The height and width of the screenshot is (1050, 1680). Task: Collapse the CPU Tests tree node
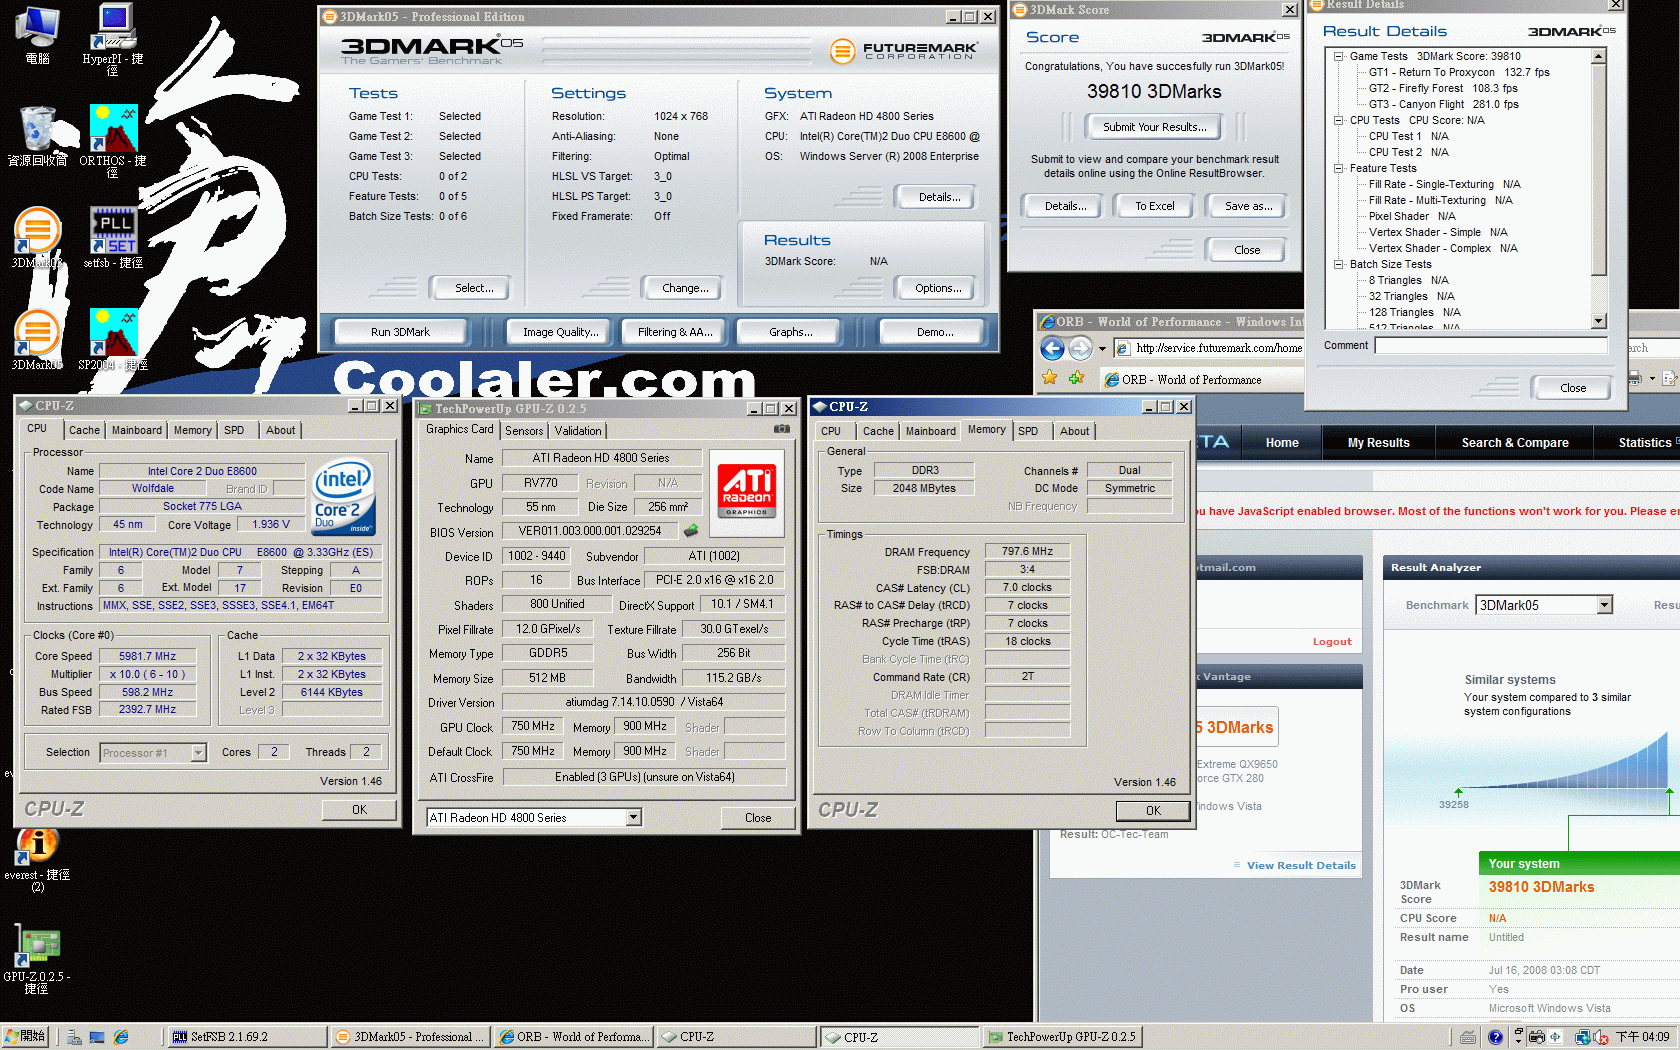1339,120
